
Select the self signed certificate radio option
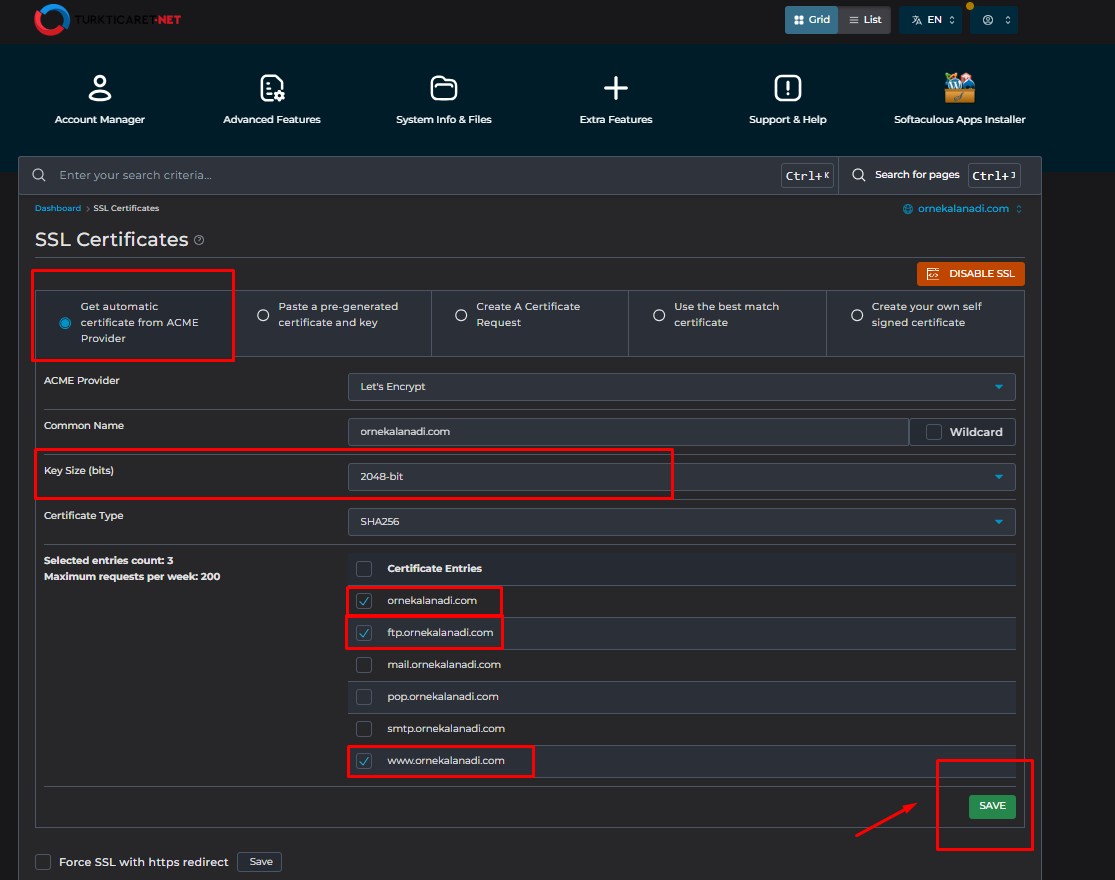[x=857, y=315]
